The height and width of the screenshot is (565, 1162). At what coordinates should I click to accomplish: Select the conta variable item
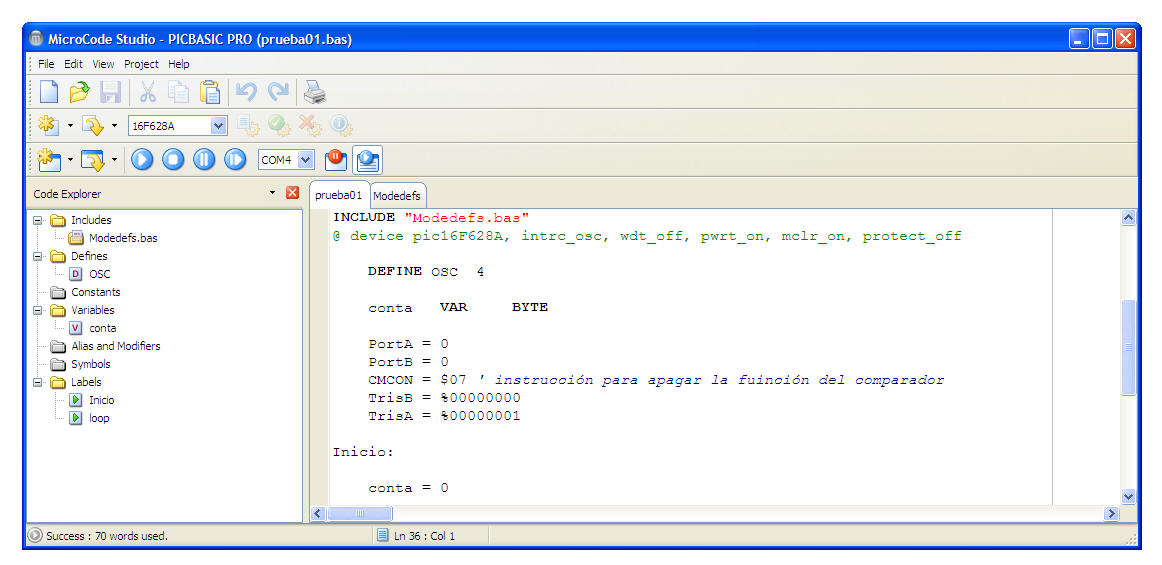(102, 328)
